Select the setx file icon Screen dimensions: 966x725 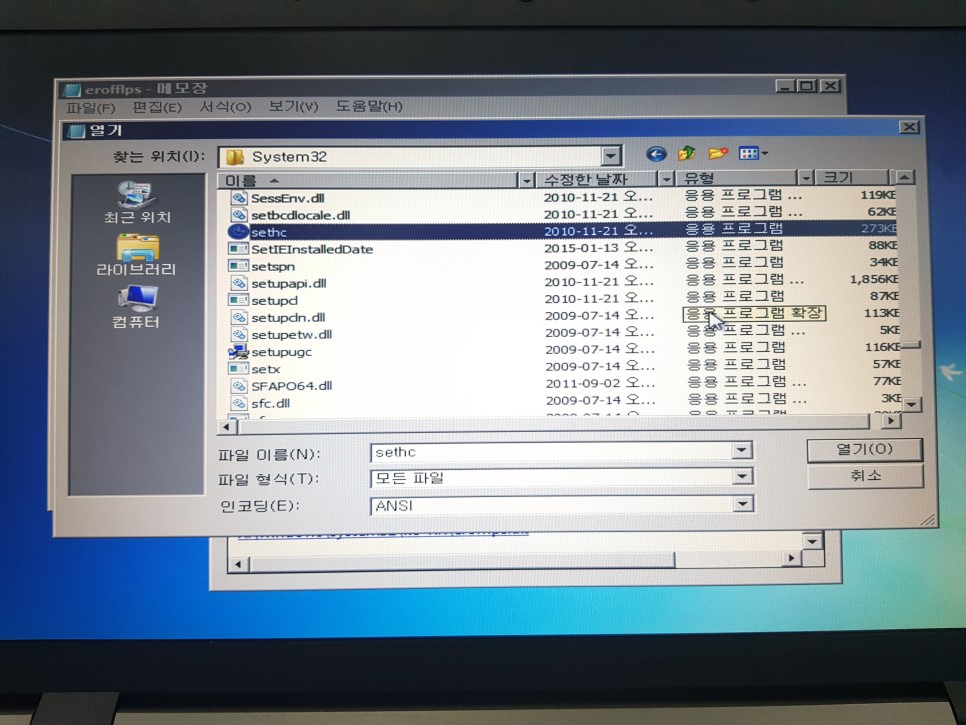point(238,369)
